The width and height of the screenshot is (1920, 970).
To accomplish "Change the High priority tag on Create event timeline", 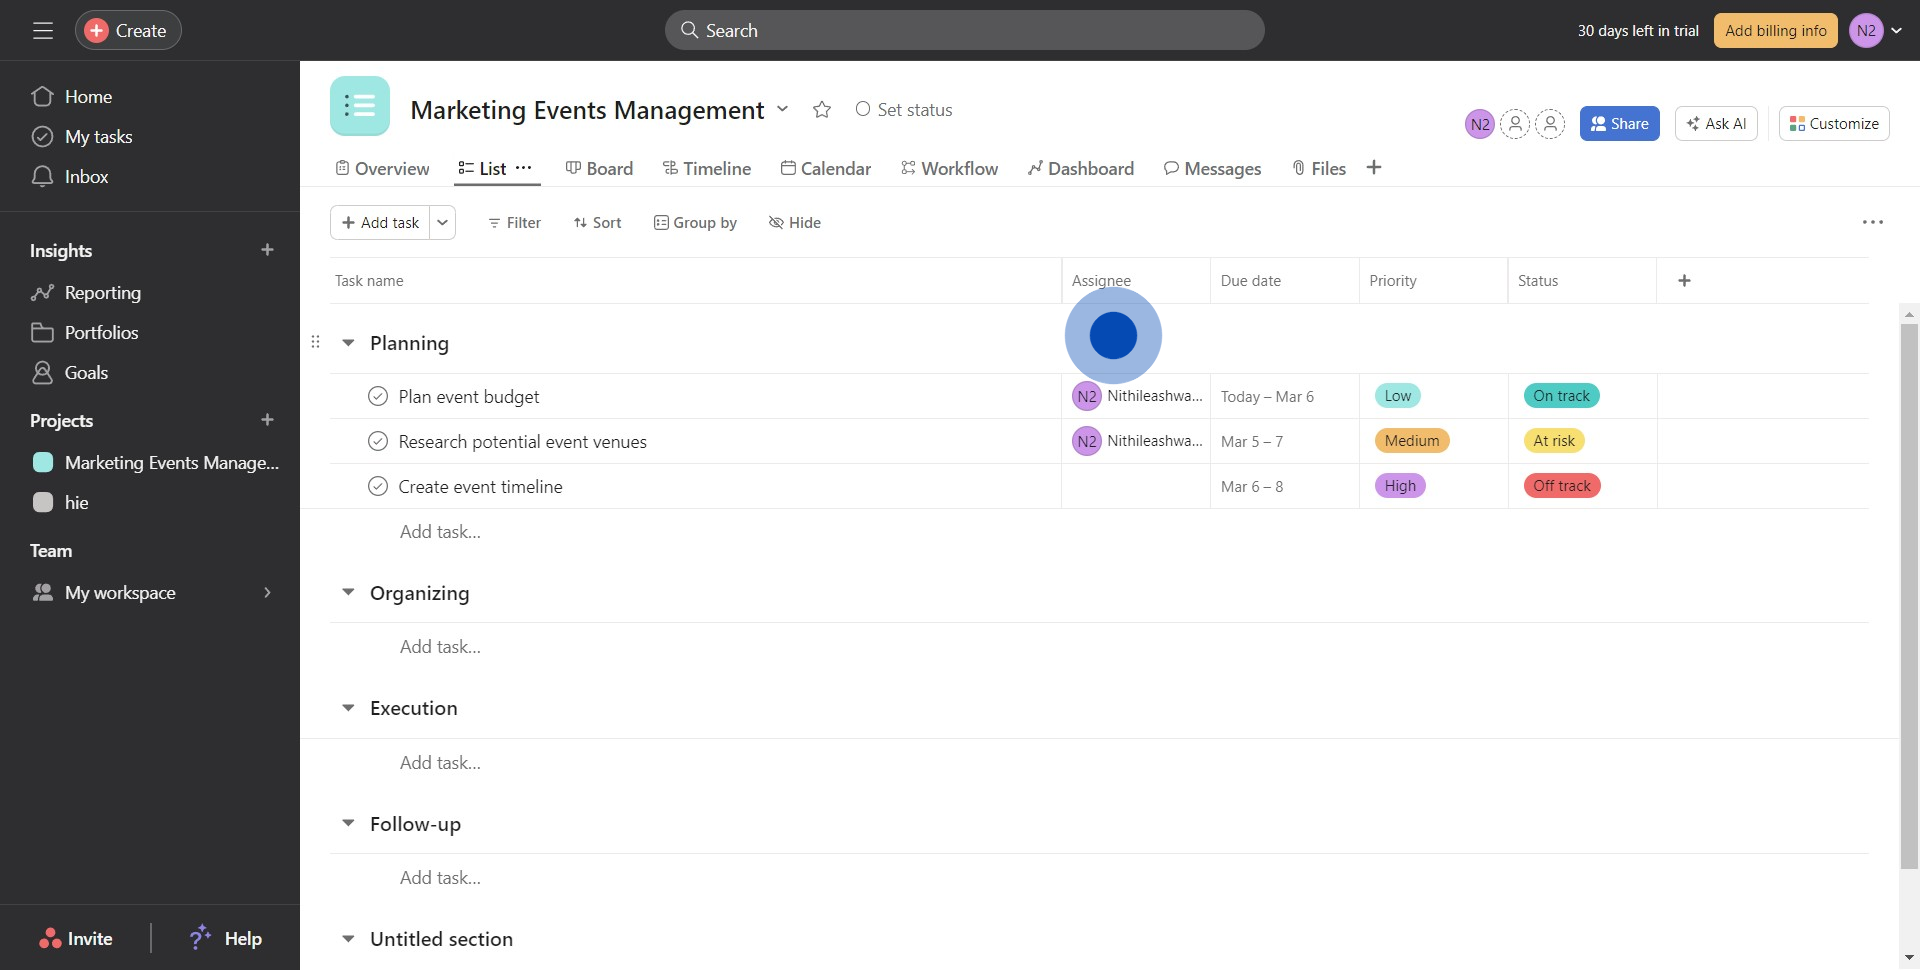I will click(x=1399, y=485).
